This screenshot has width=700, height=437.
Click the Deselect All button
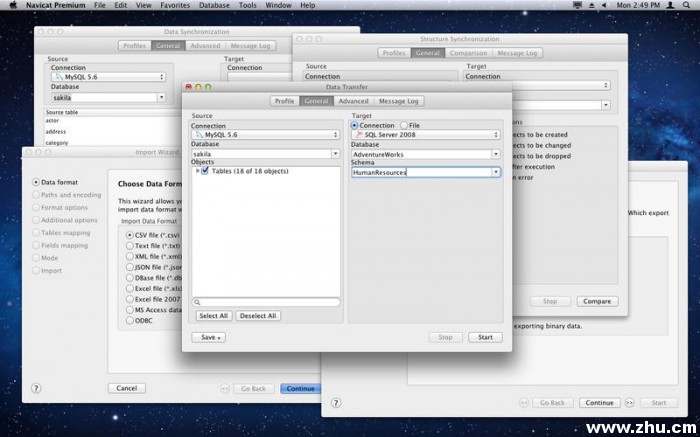click(x=258, y=315)
